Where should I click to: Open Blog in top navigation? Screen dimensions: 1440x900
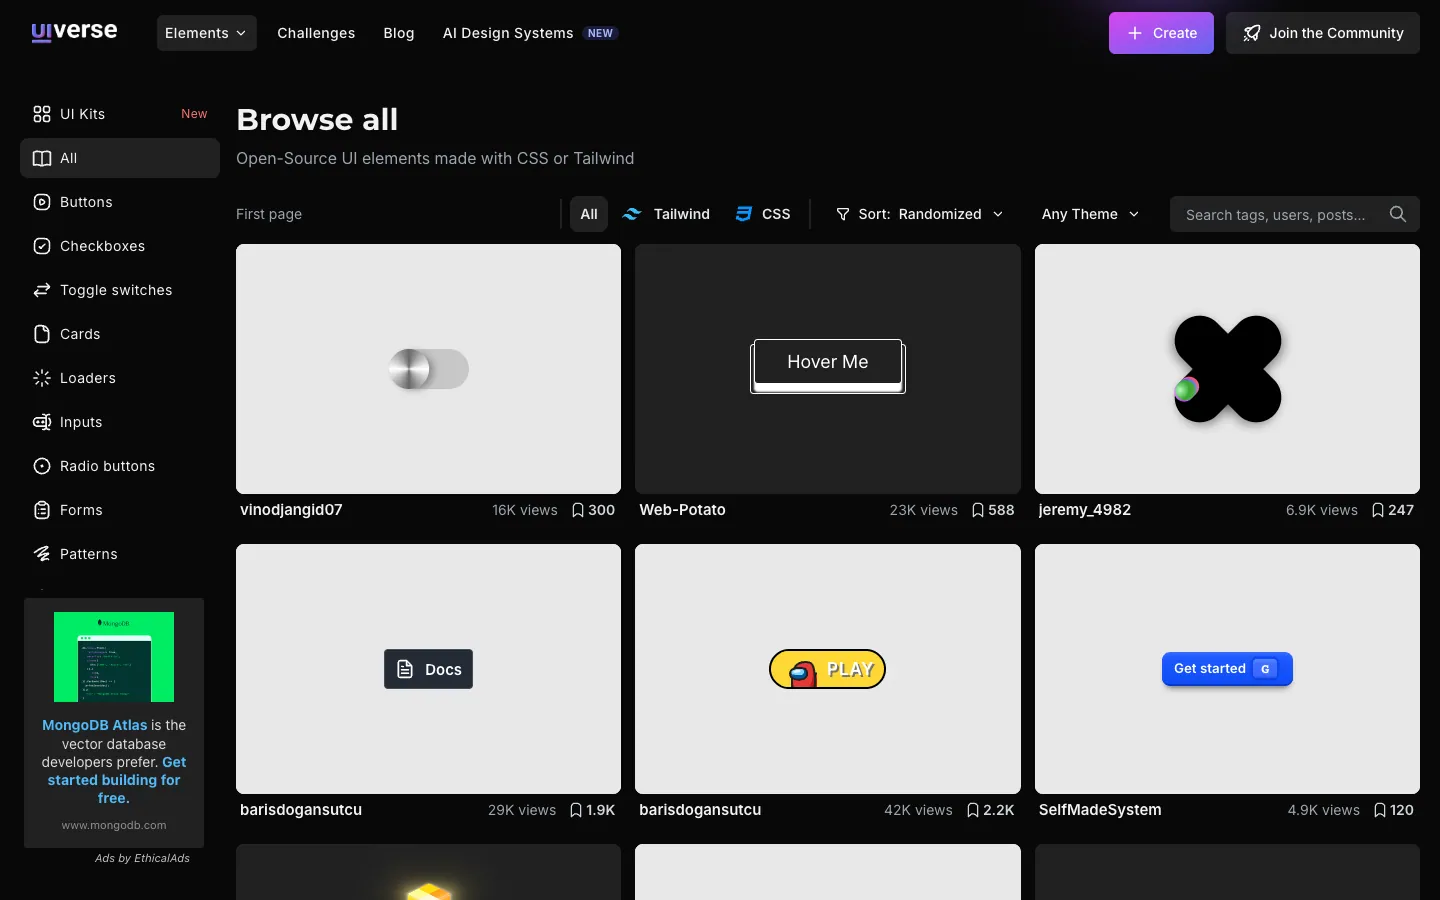coord(399,33)
